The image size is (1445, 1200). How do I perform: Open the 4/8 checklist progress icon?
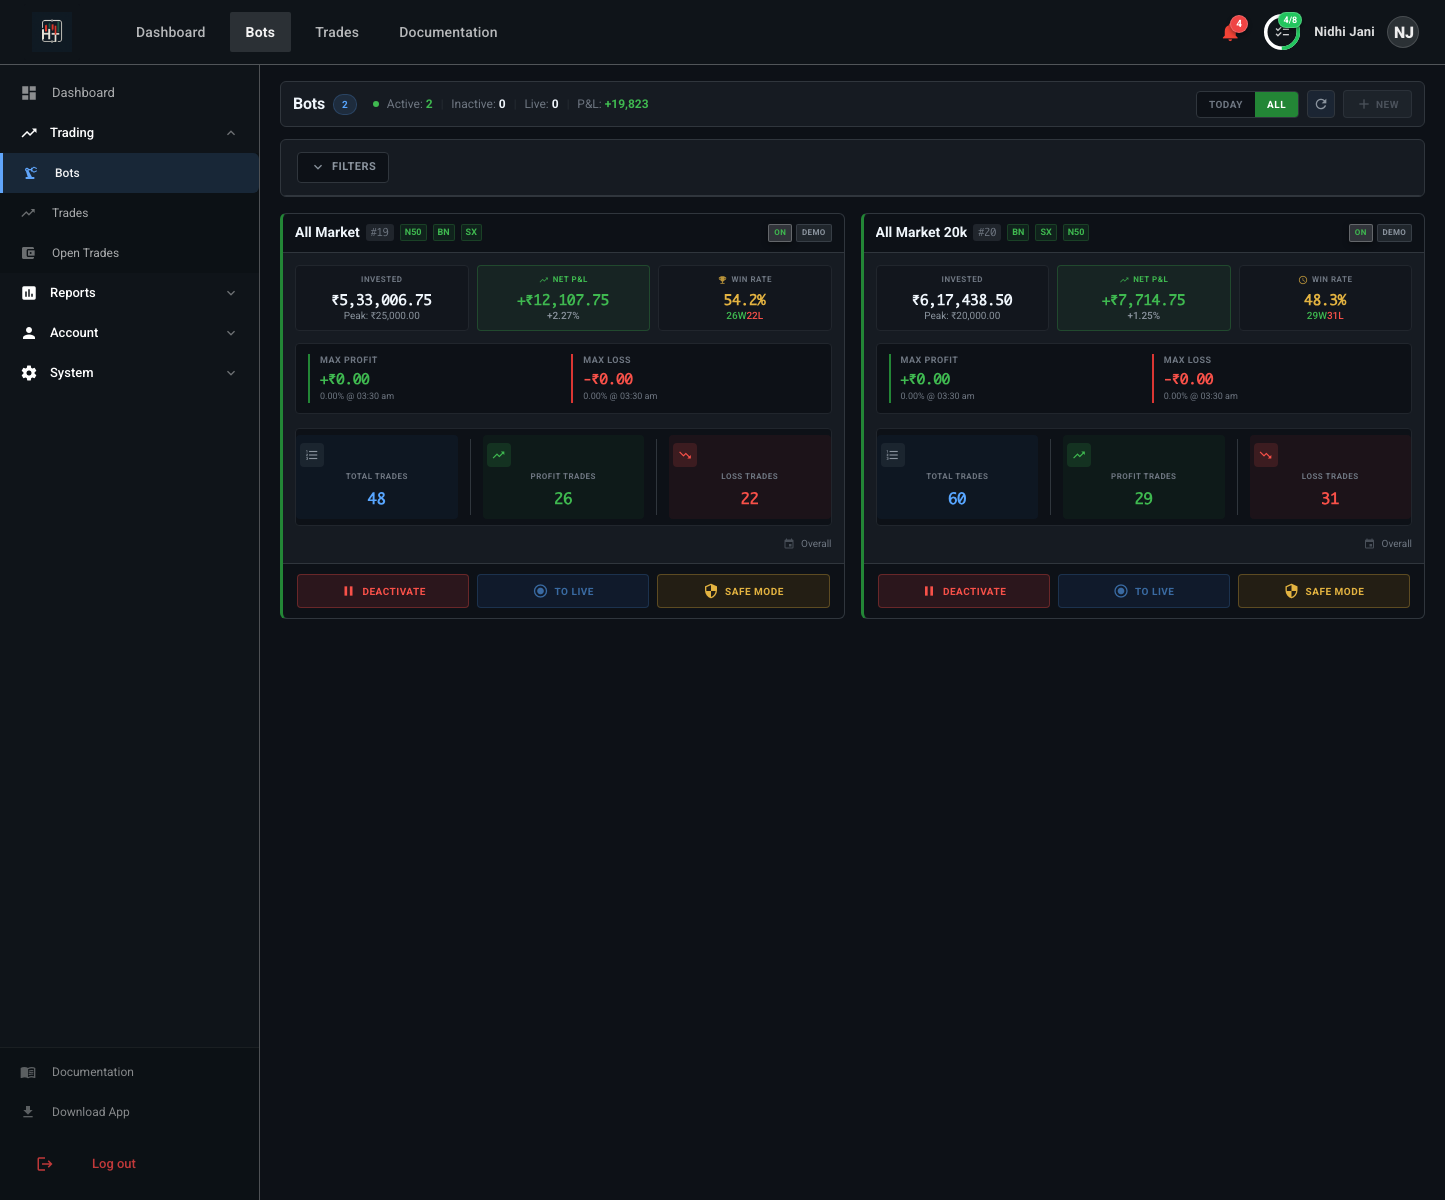[1282, 32]
